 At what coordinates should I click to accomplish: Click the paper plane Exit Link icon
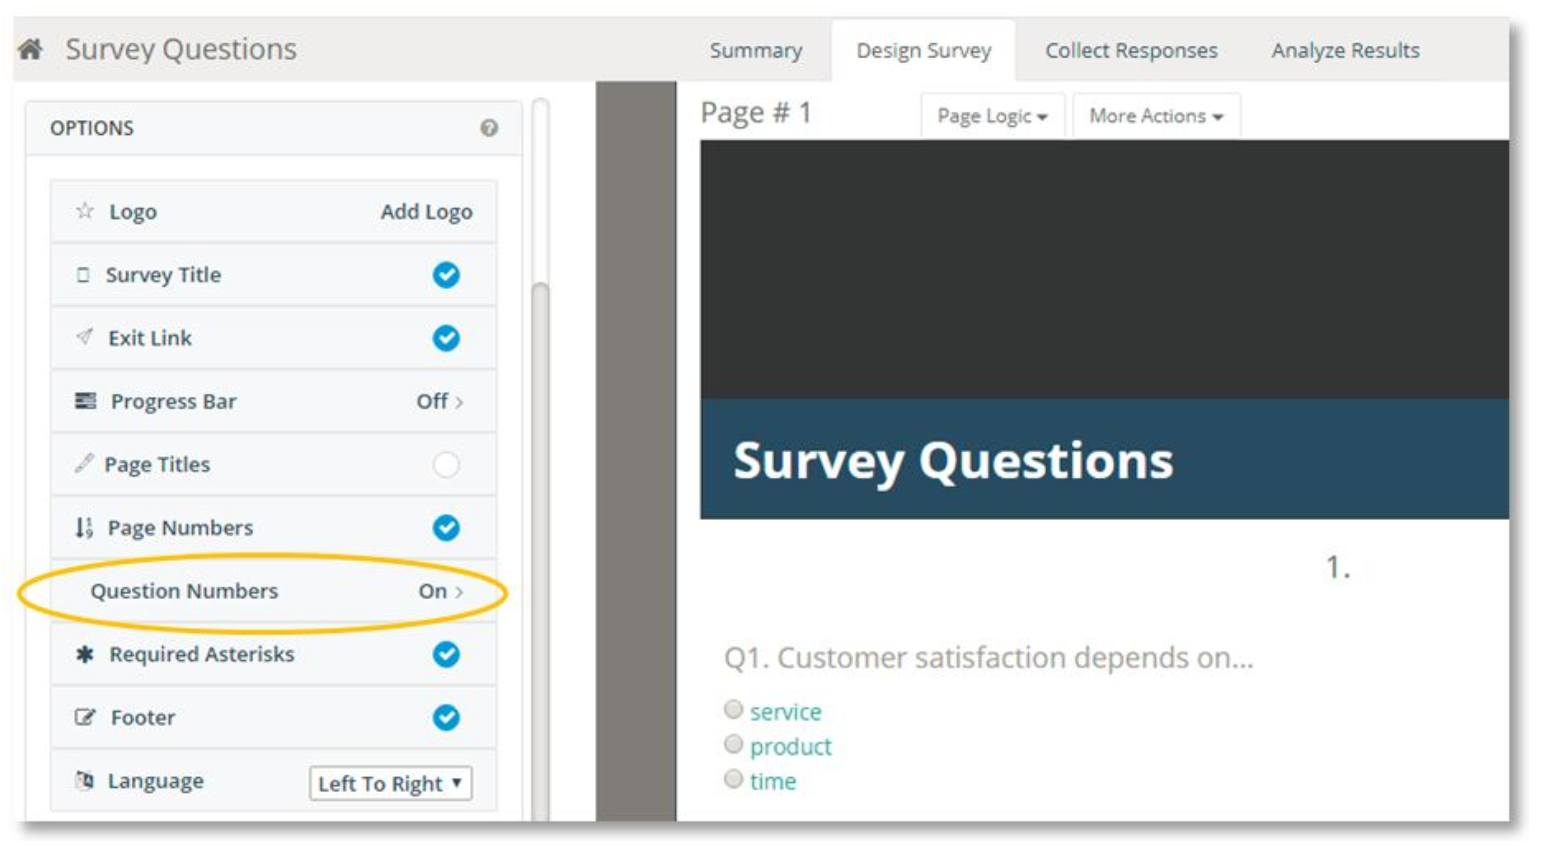coord(85,338)
